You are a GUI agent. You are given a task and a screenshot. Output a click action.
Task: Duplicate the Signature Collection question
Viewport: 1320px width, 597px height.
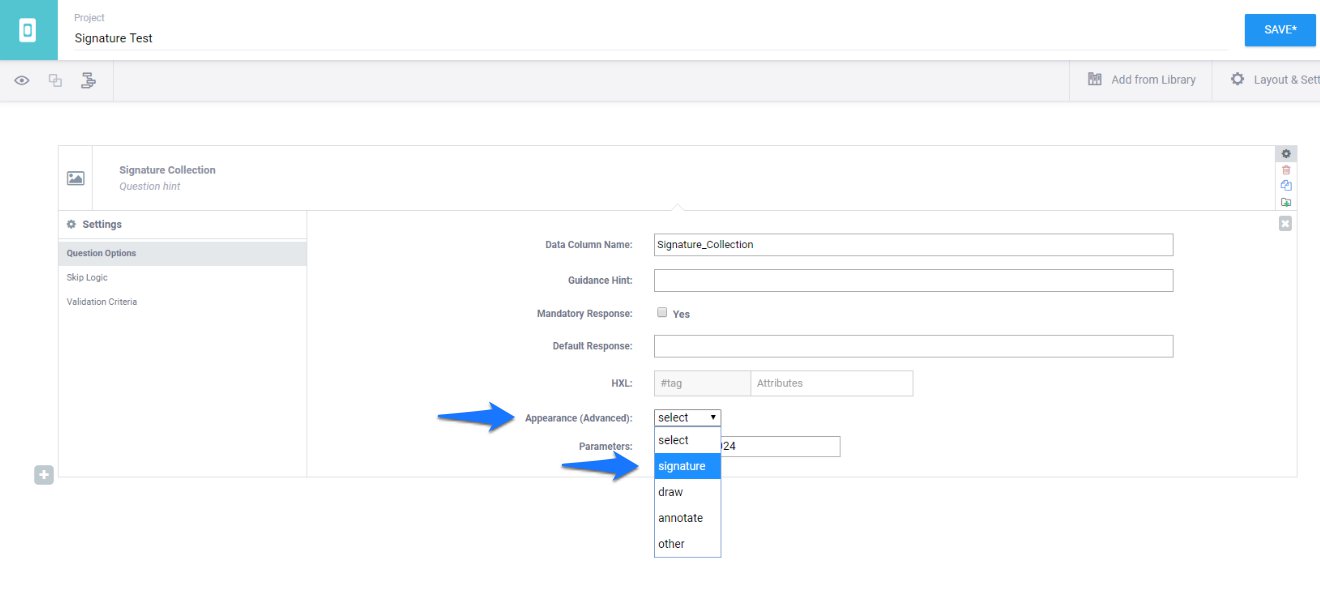1286,185
